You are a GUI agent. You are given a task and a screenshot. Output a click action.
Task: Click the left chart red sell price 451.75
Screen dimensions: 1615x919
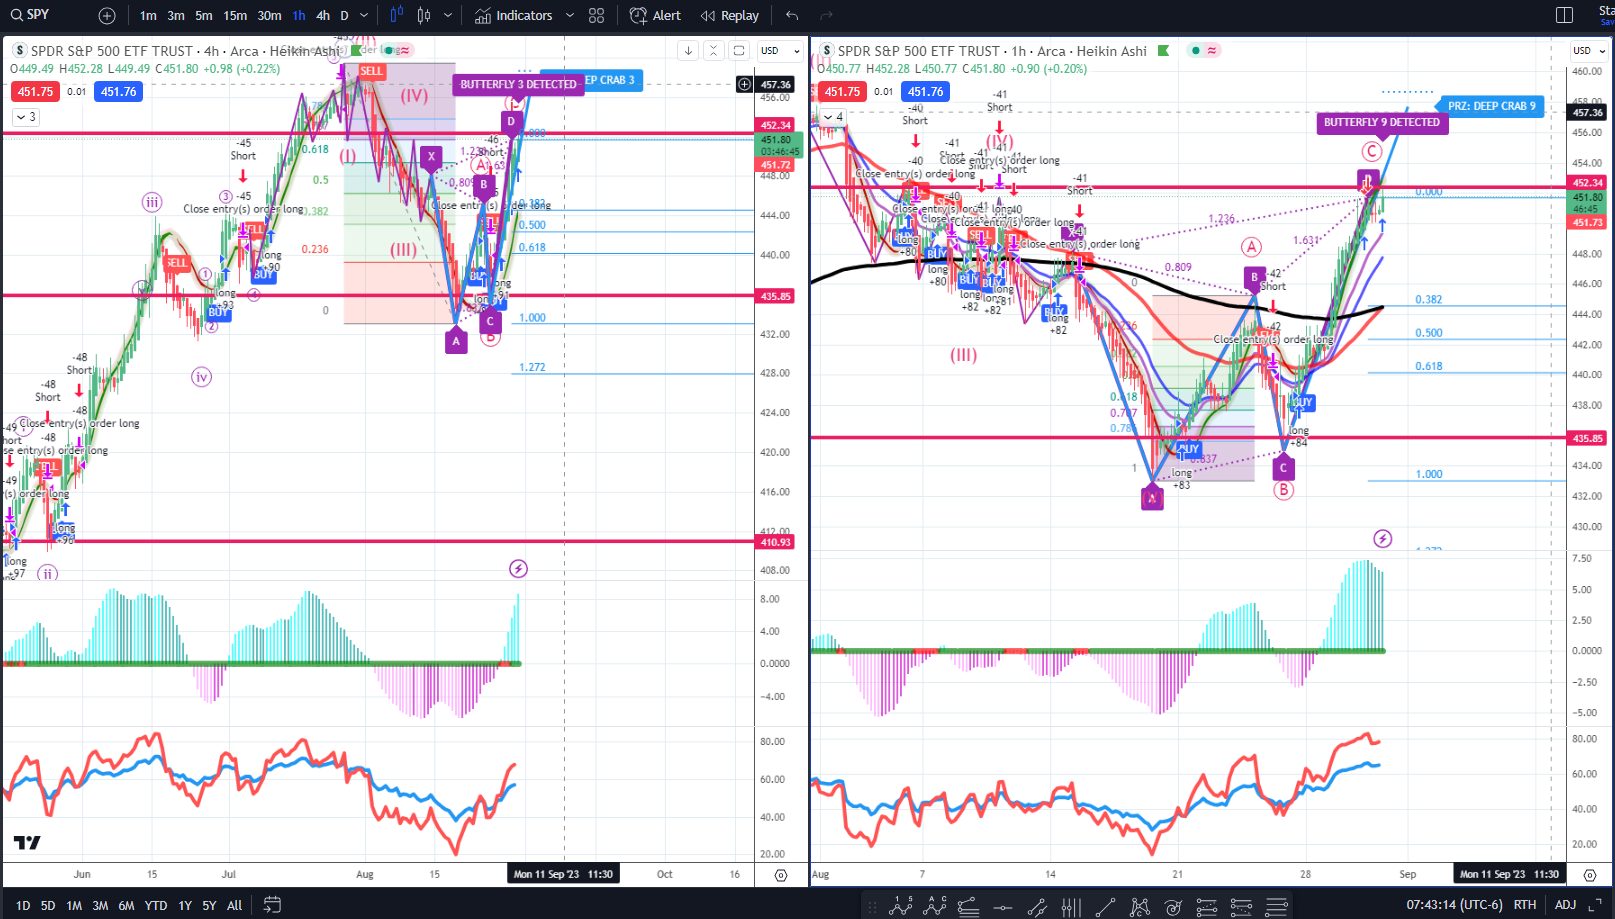point(35,92)
